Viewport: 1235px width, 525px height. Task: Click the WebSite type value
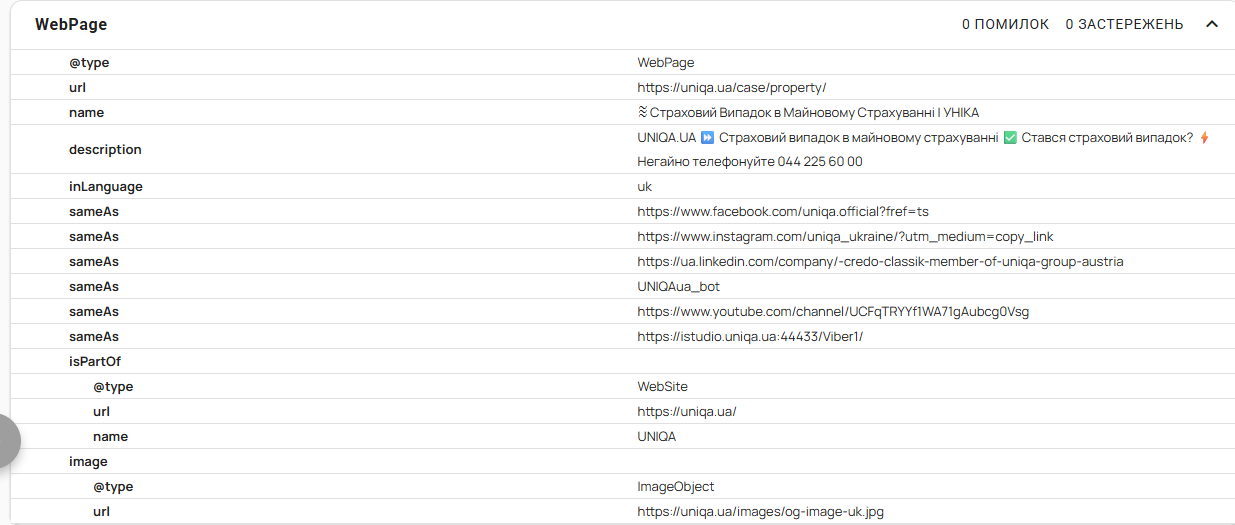[662, 386]
